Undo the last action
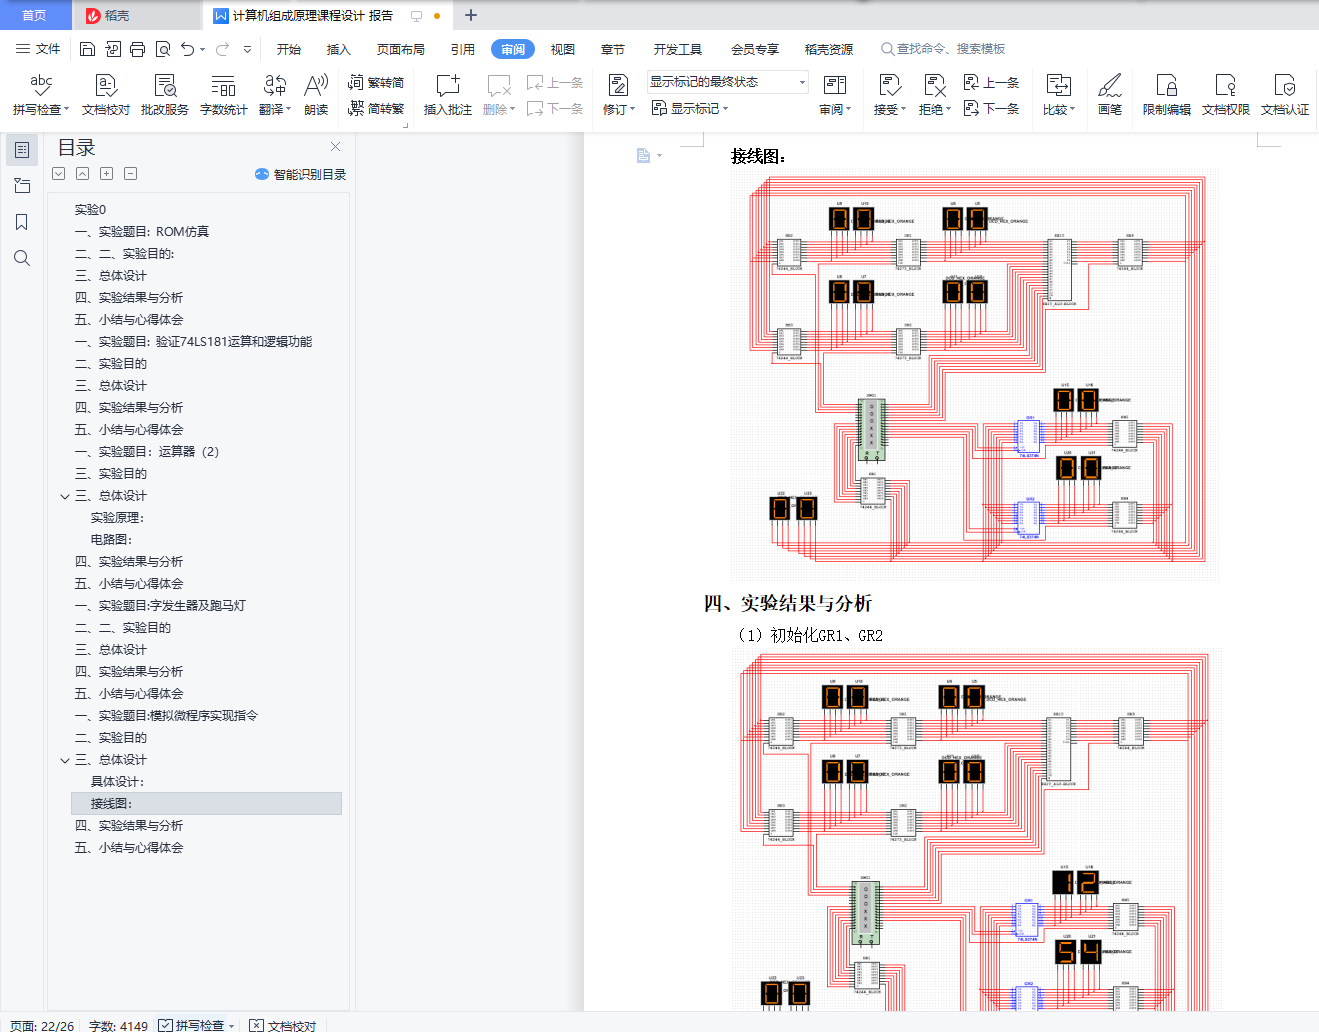This screenshot has height=1032, width=1319. coord(187,49)
